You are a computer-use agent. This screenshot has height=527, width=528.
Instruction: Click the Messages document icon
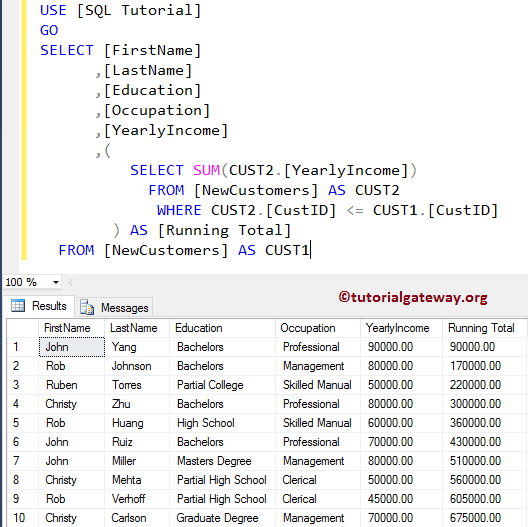[87, 307]
